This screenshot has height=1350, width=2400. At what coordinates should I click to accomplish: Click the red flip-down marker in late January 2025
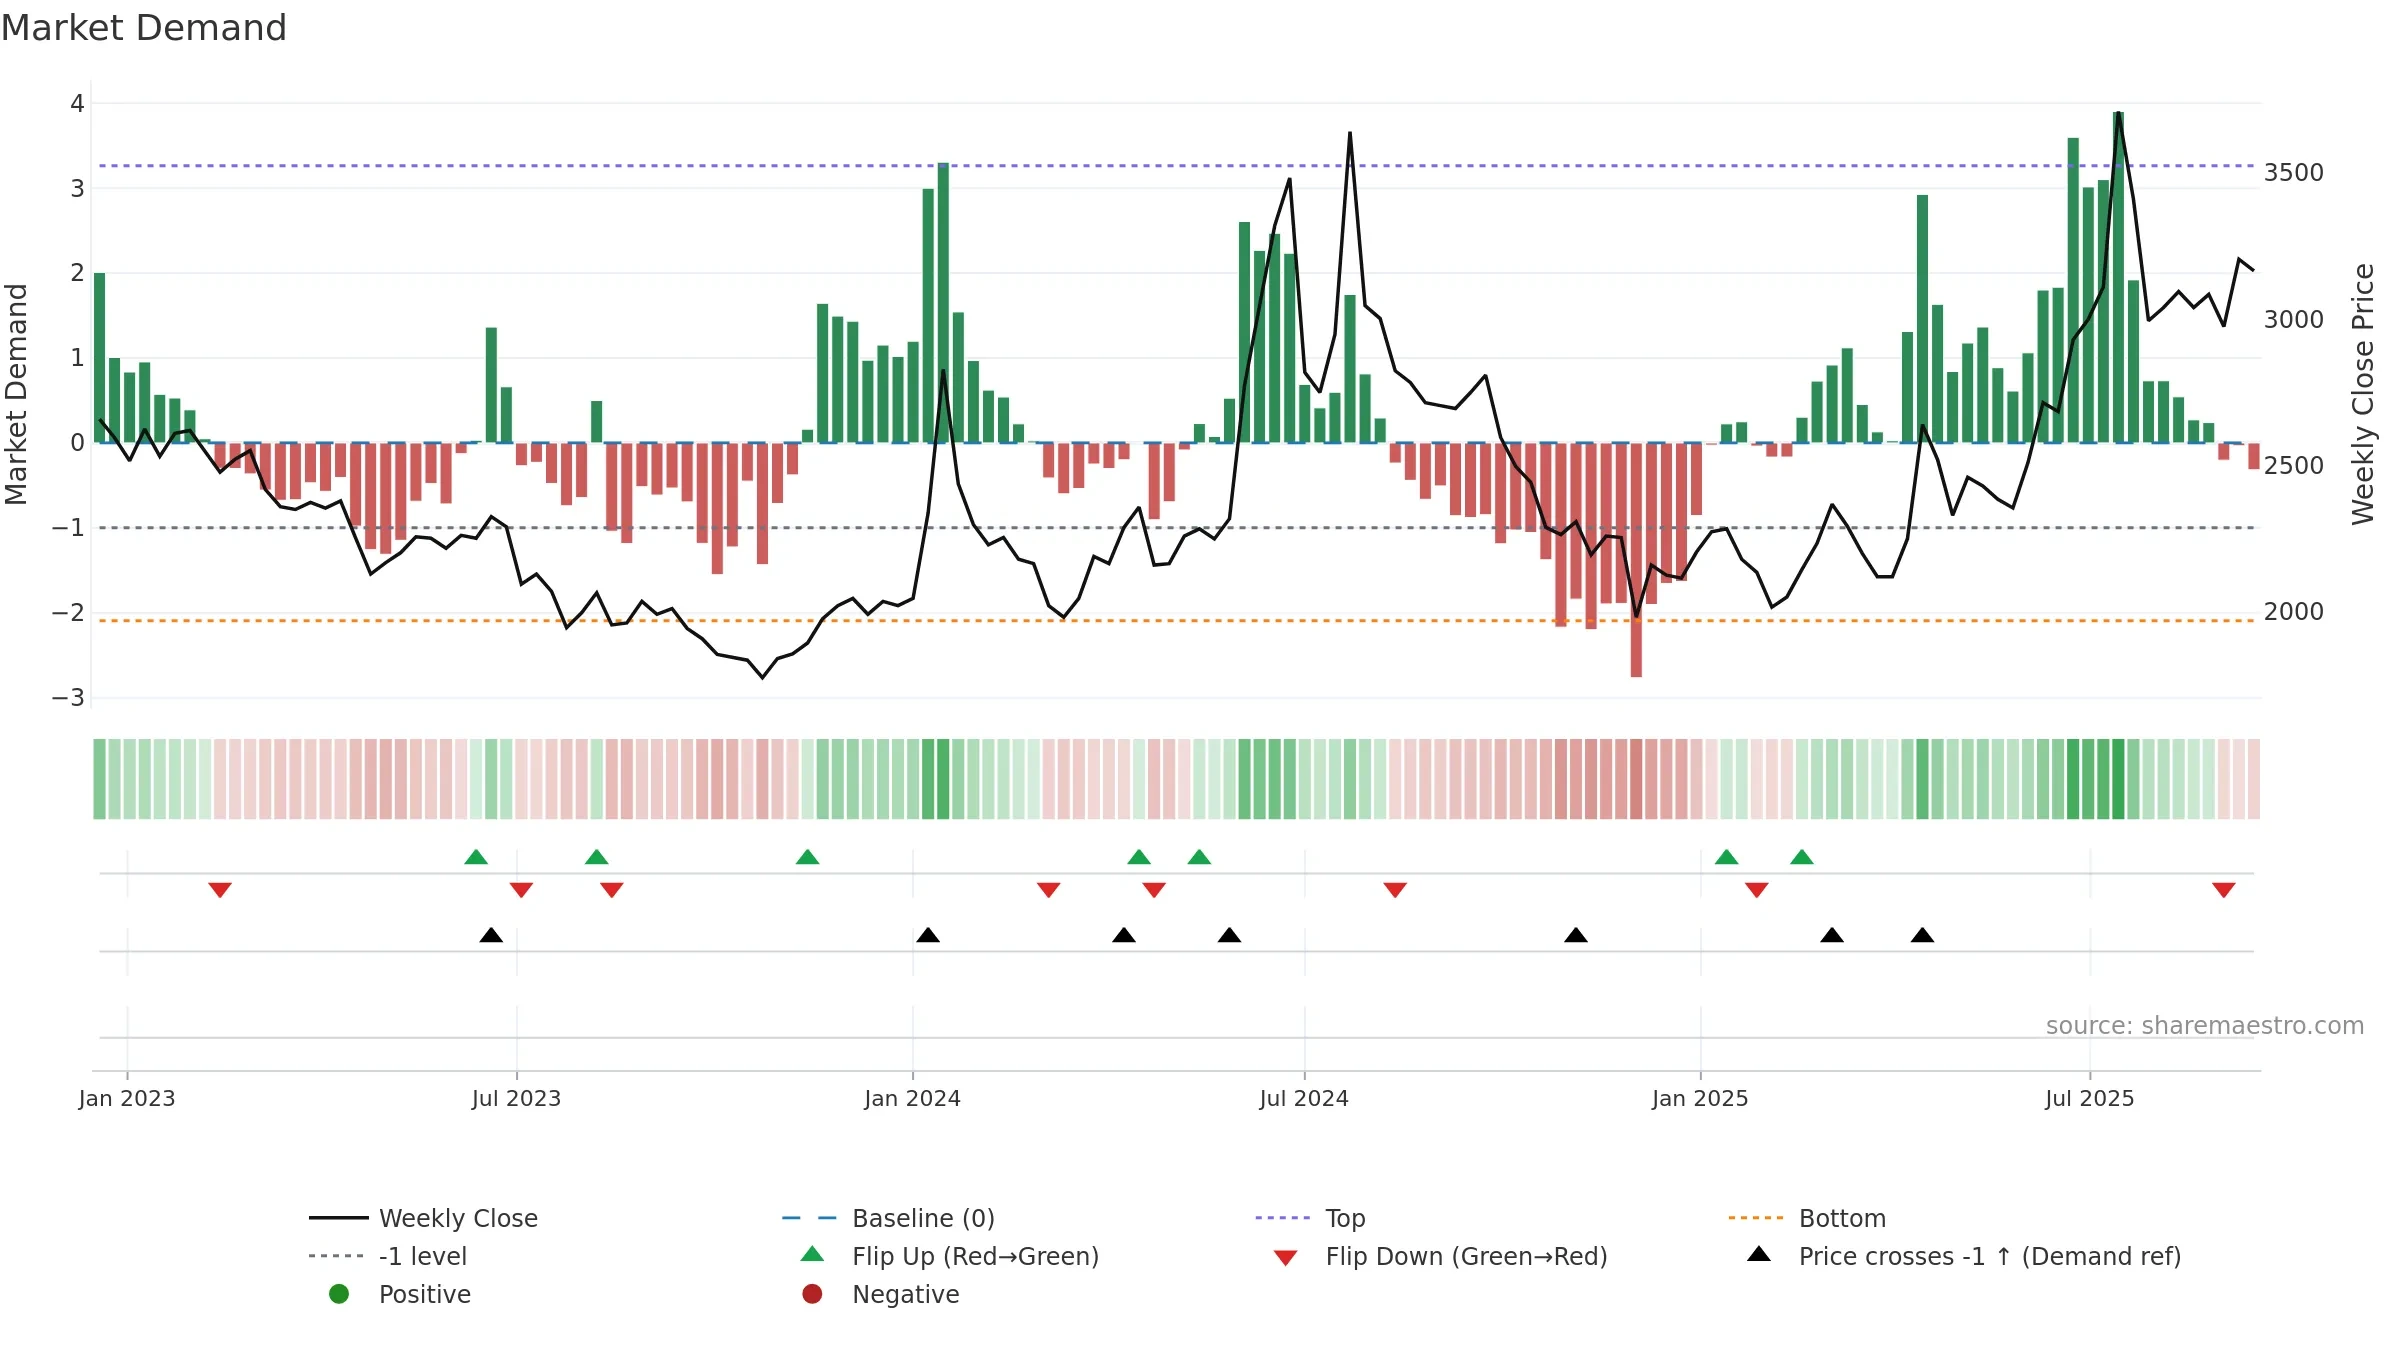pyautogui.click(x=1756, y=890)
